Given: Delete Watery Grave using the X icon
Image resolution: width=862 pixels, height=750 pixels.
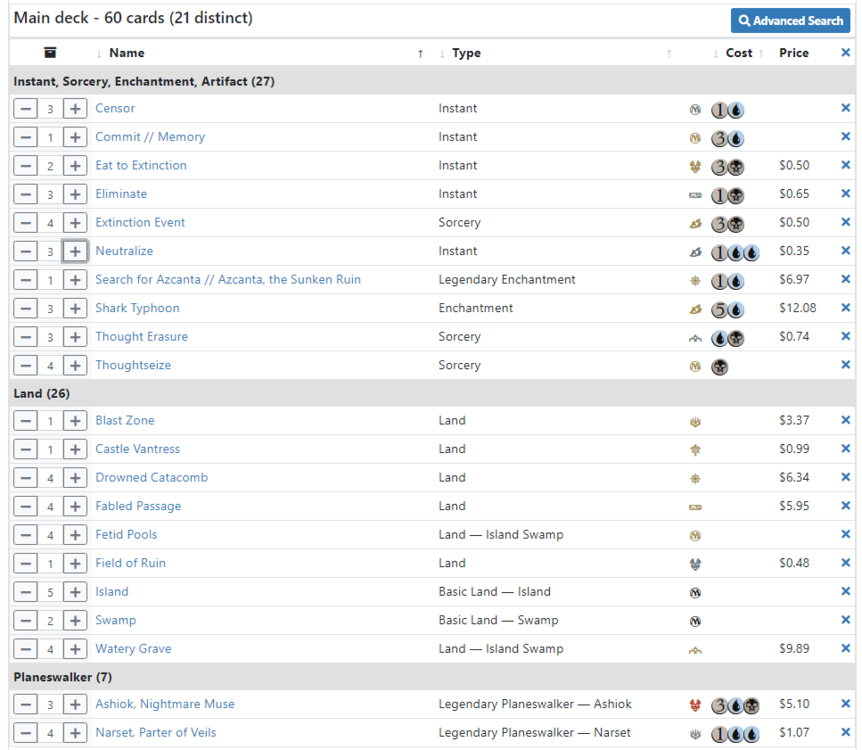Looking at the screenshot, I should coord(845,649).
